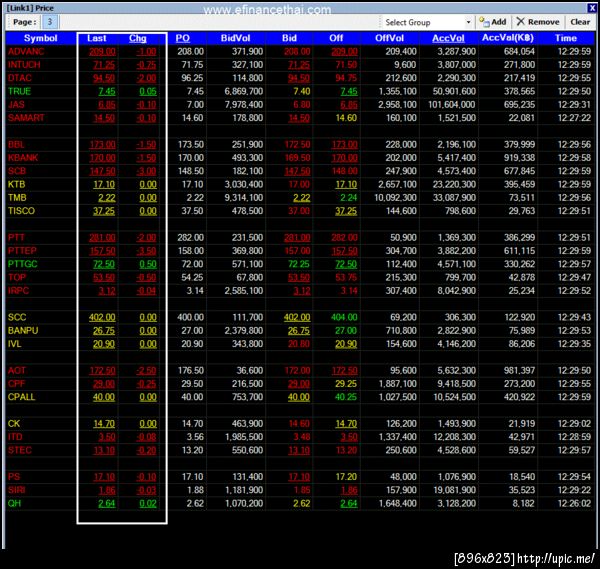This screenshot has height=569, width=600.
Task: Select the PS symbol
Action: click(14, 477)
